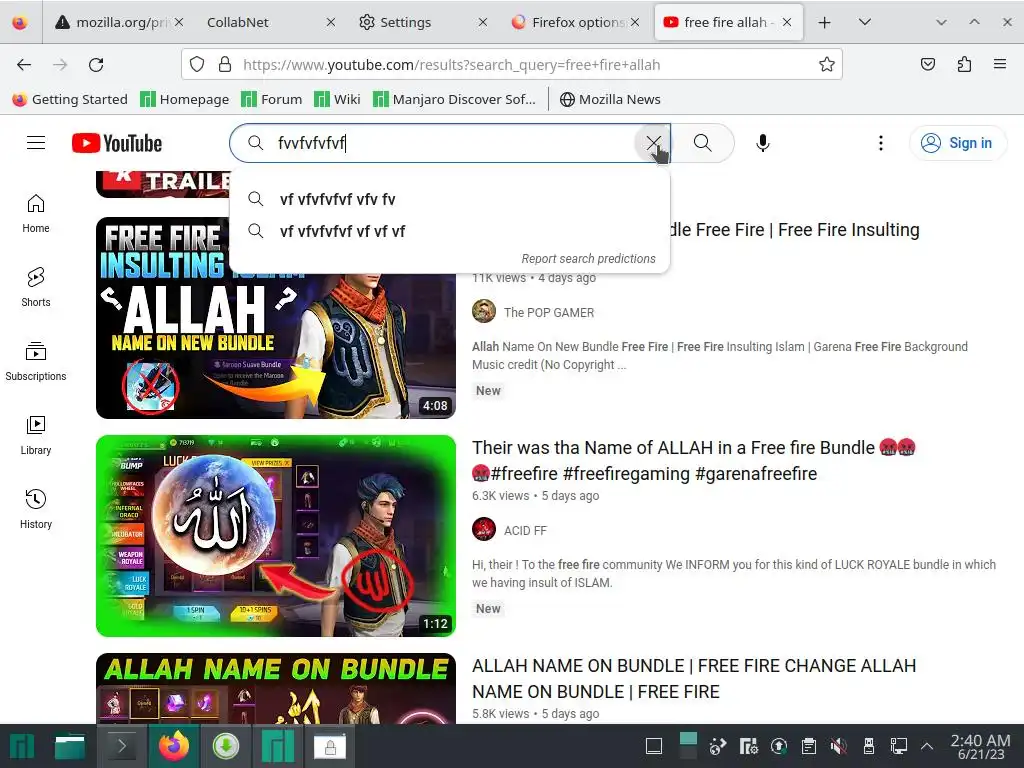Toggle muted audio volume tray icon
This screenshot has height=768, width=1024.
tap(839, 746)
